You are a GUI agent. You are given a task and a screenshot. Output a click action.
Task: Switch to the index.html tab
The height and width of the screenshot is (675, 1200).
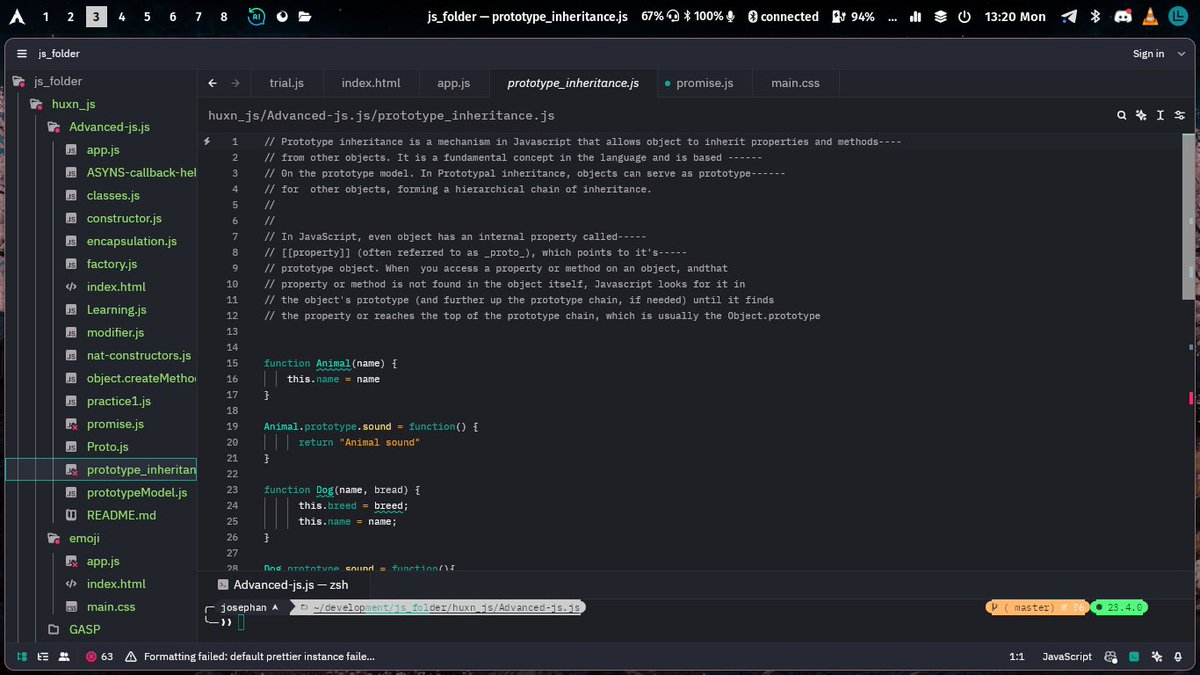(371, 83)
